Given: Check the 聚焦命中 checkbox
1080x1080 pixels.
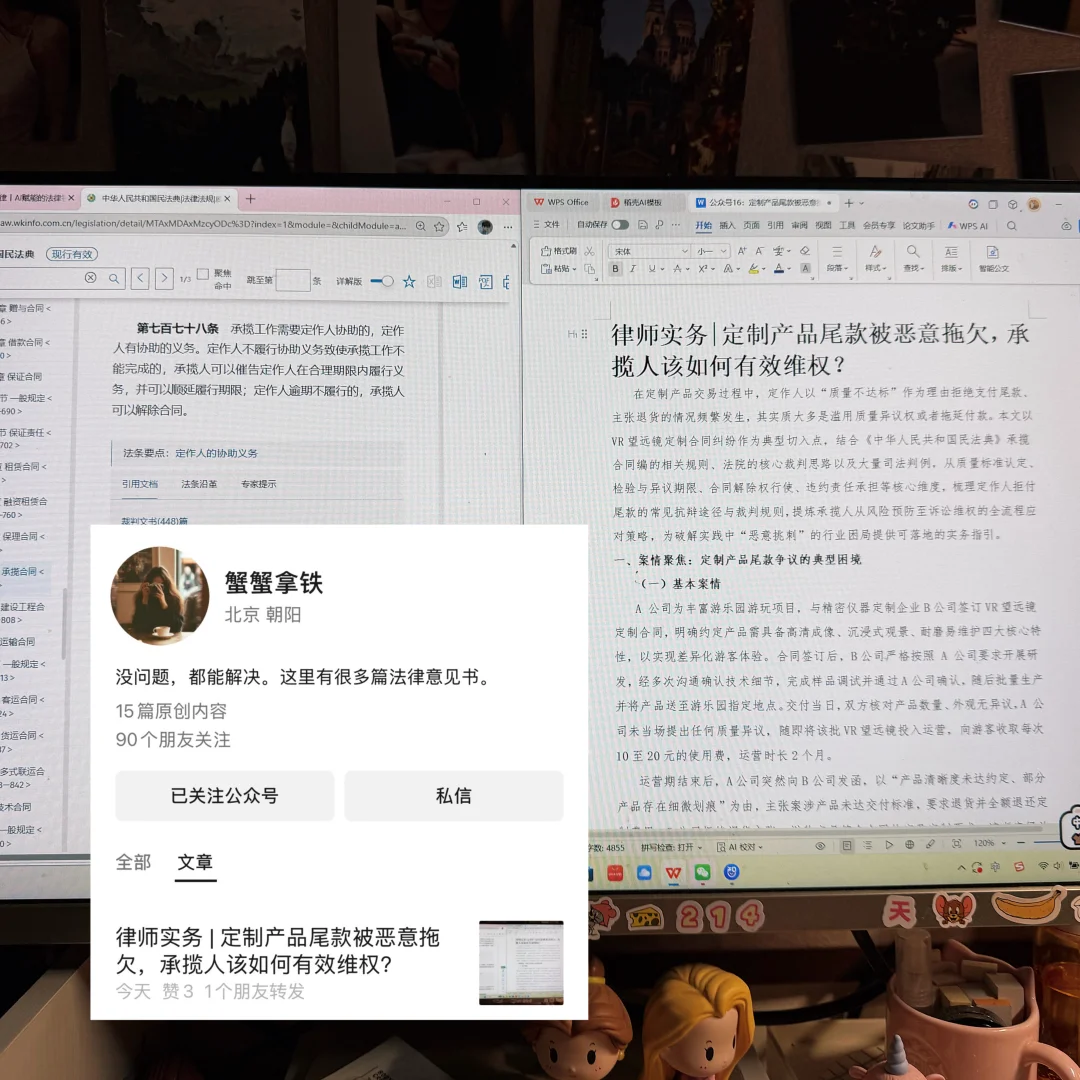Looking at the screenshot, I should point(202,274).
